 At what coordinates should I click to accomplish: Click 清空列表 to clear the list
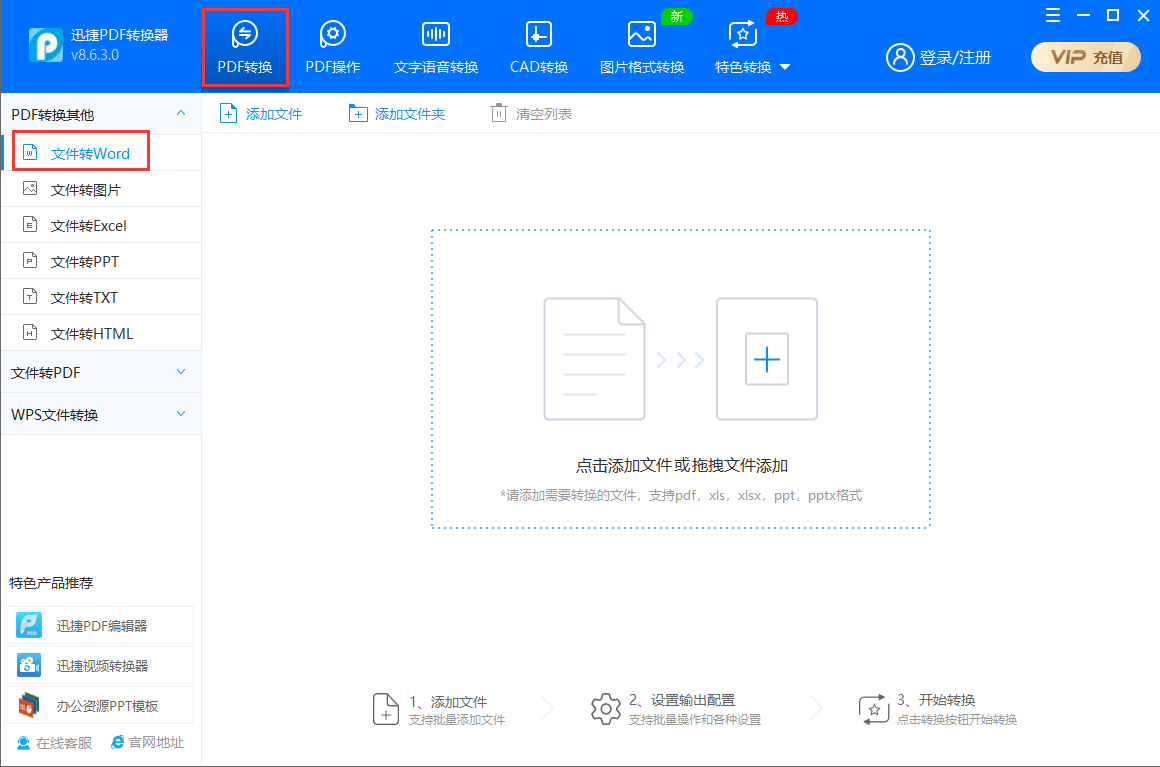point(531,114)
